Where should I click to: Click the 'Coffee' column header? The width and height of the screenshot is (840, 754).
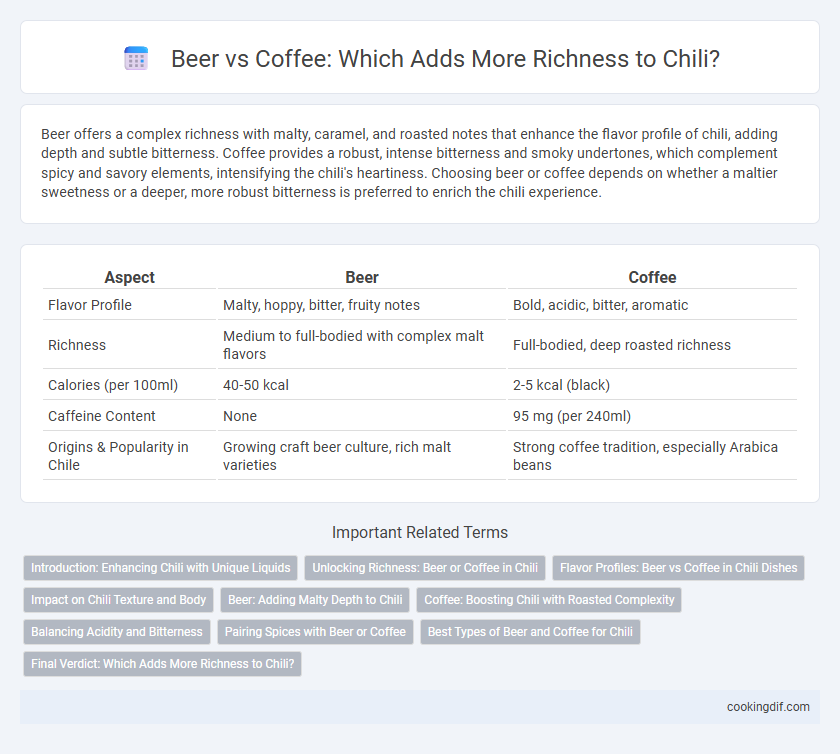pos(652,277)
